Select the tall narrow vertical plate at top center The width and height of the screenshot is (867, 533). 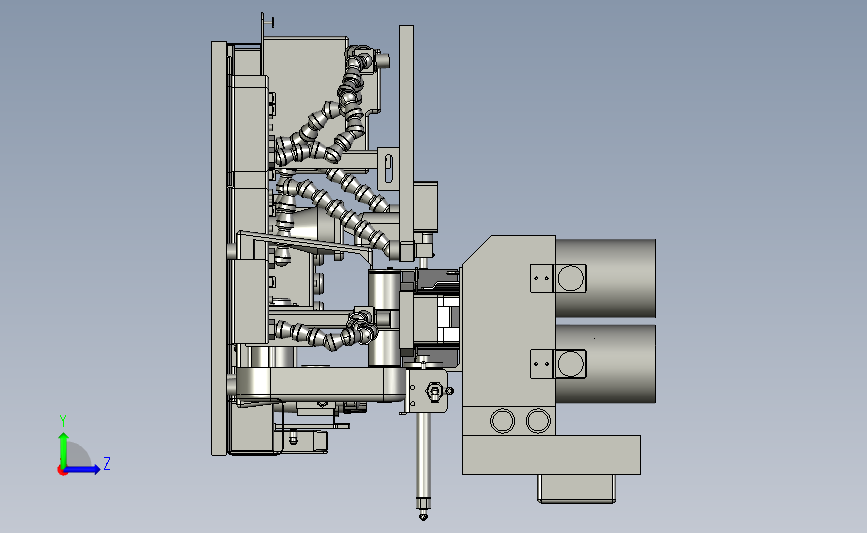point(406,141)
